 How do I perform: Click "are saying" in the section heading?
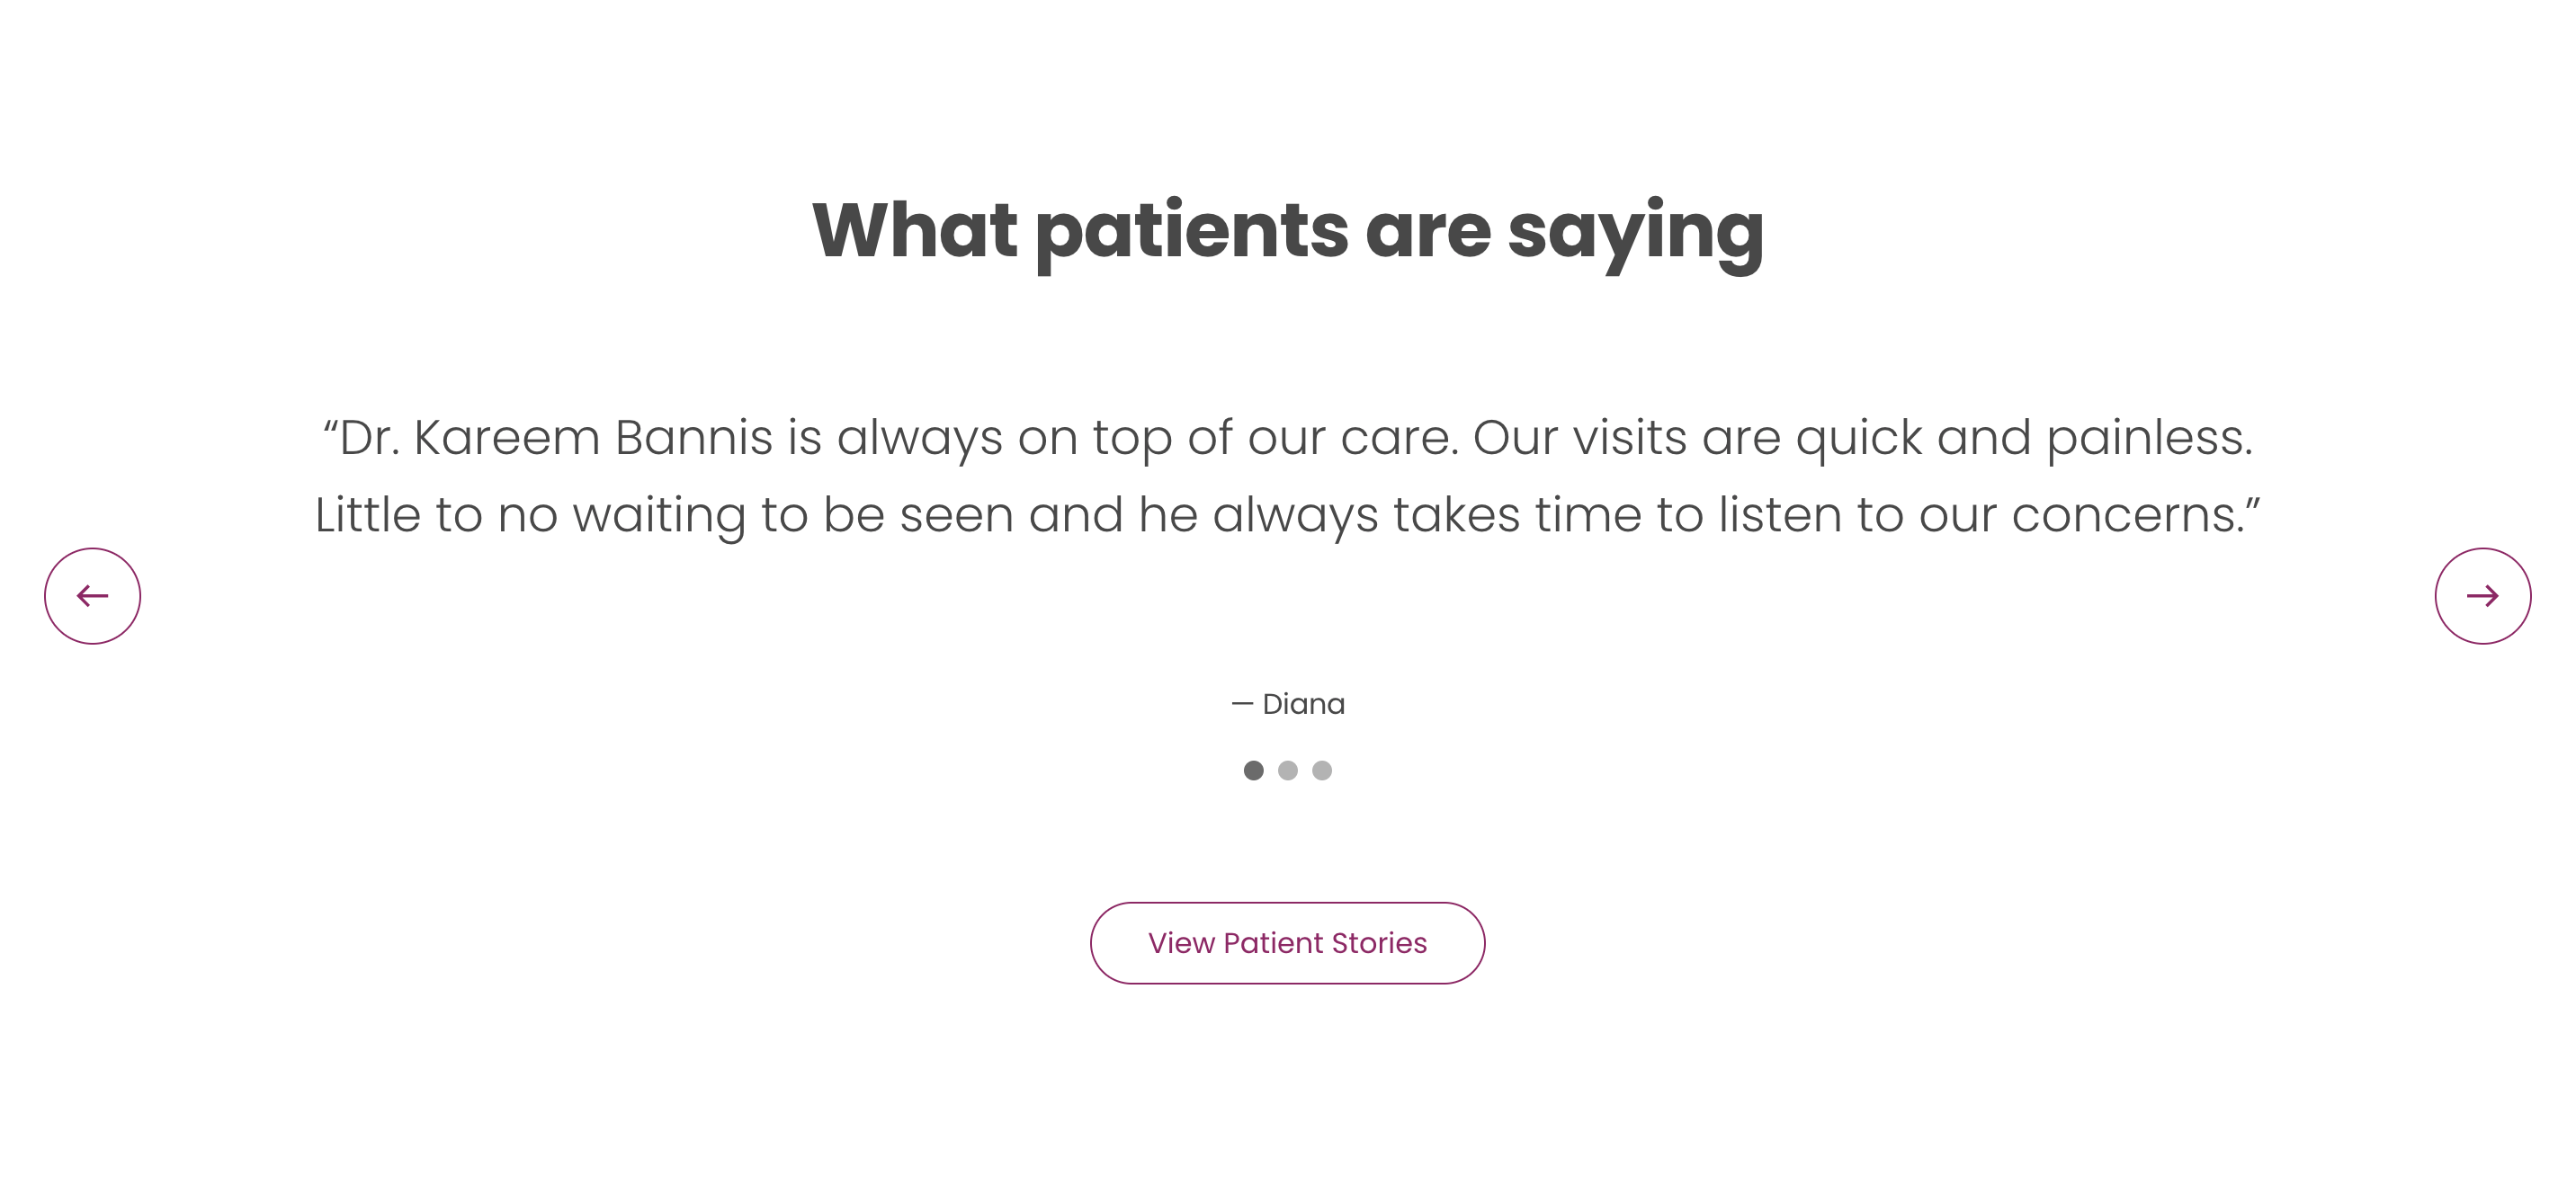[x=1564, y=232]
